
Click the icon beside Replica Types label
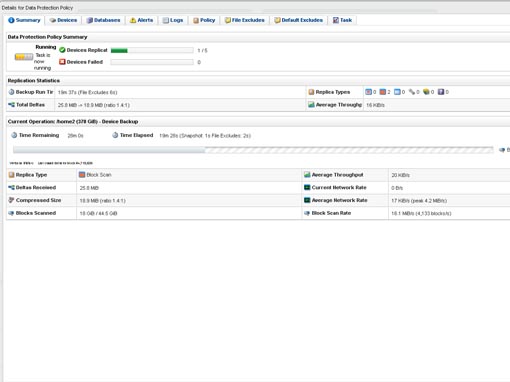[x=311, y=92]
